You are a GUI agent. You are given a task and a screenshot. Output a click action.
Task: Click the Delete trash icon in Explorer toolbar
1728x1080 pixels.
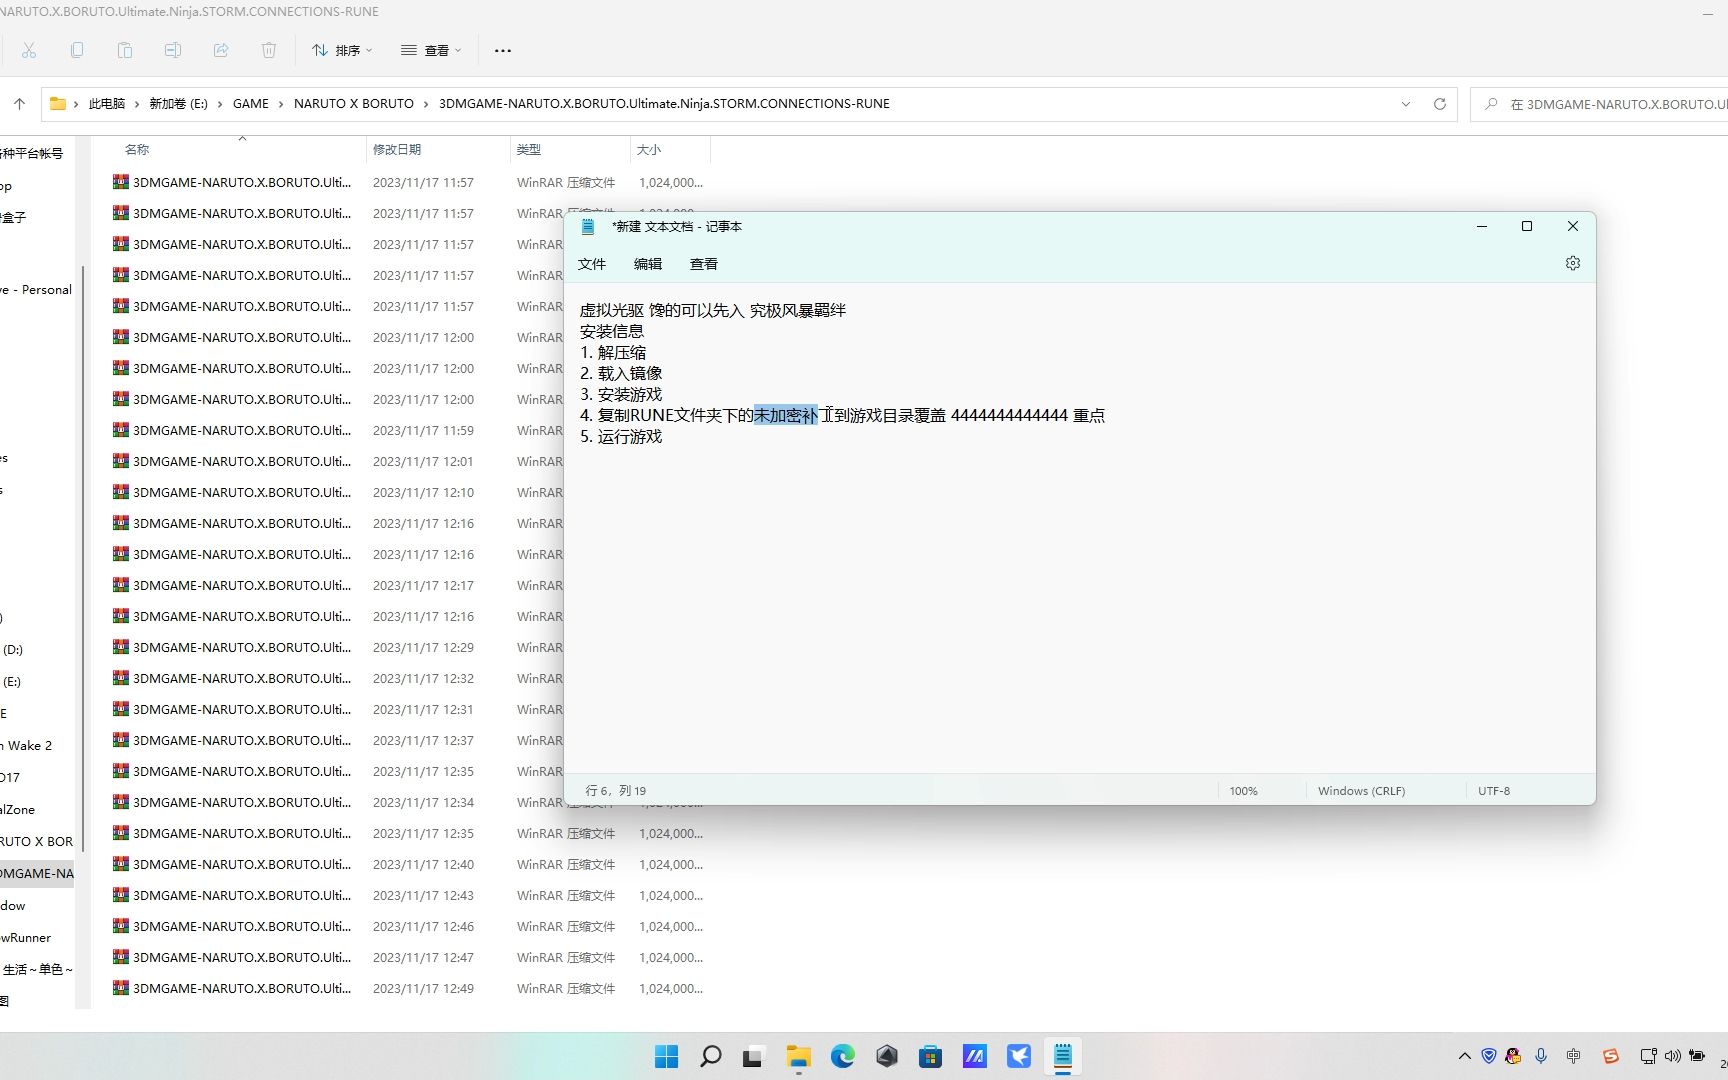269,50
